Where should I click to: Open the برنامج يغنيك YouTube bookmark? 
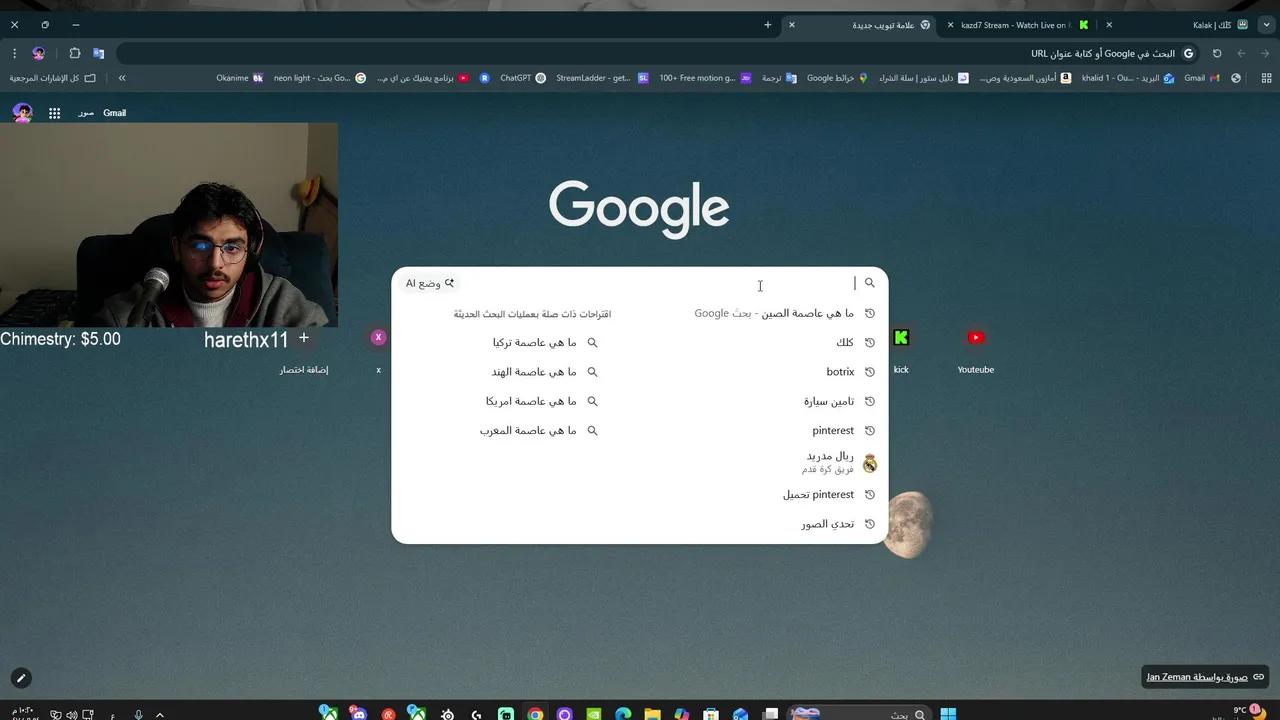point(423,78)
